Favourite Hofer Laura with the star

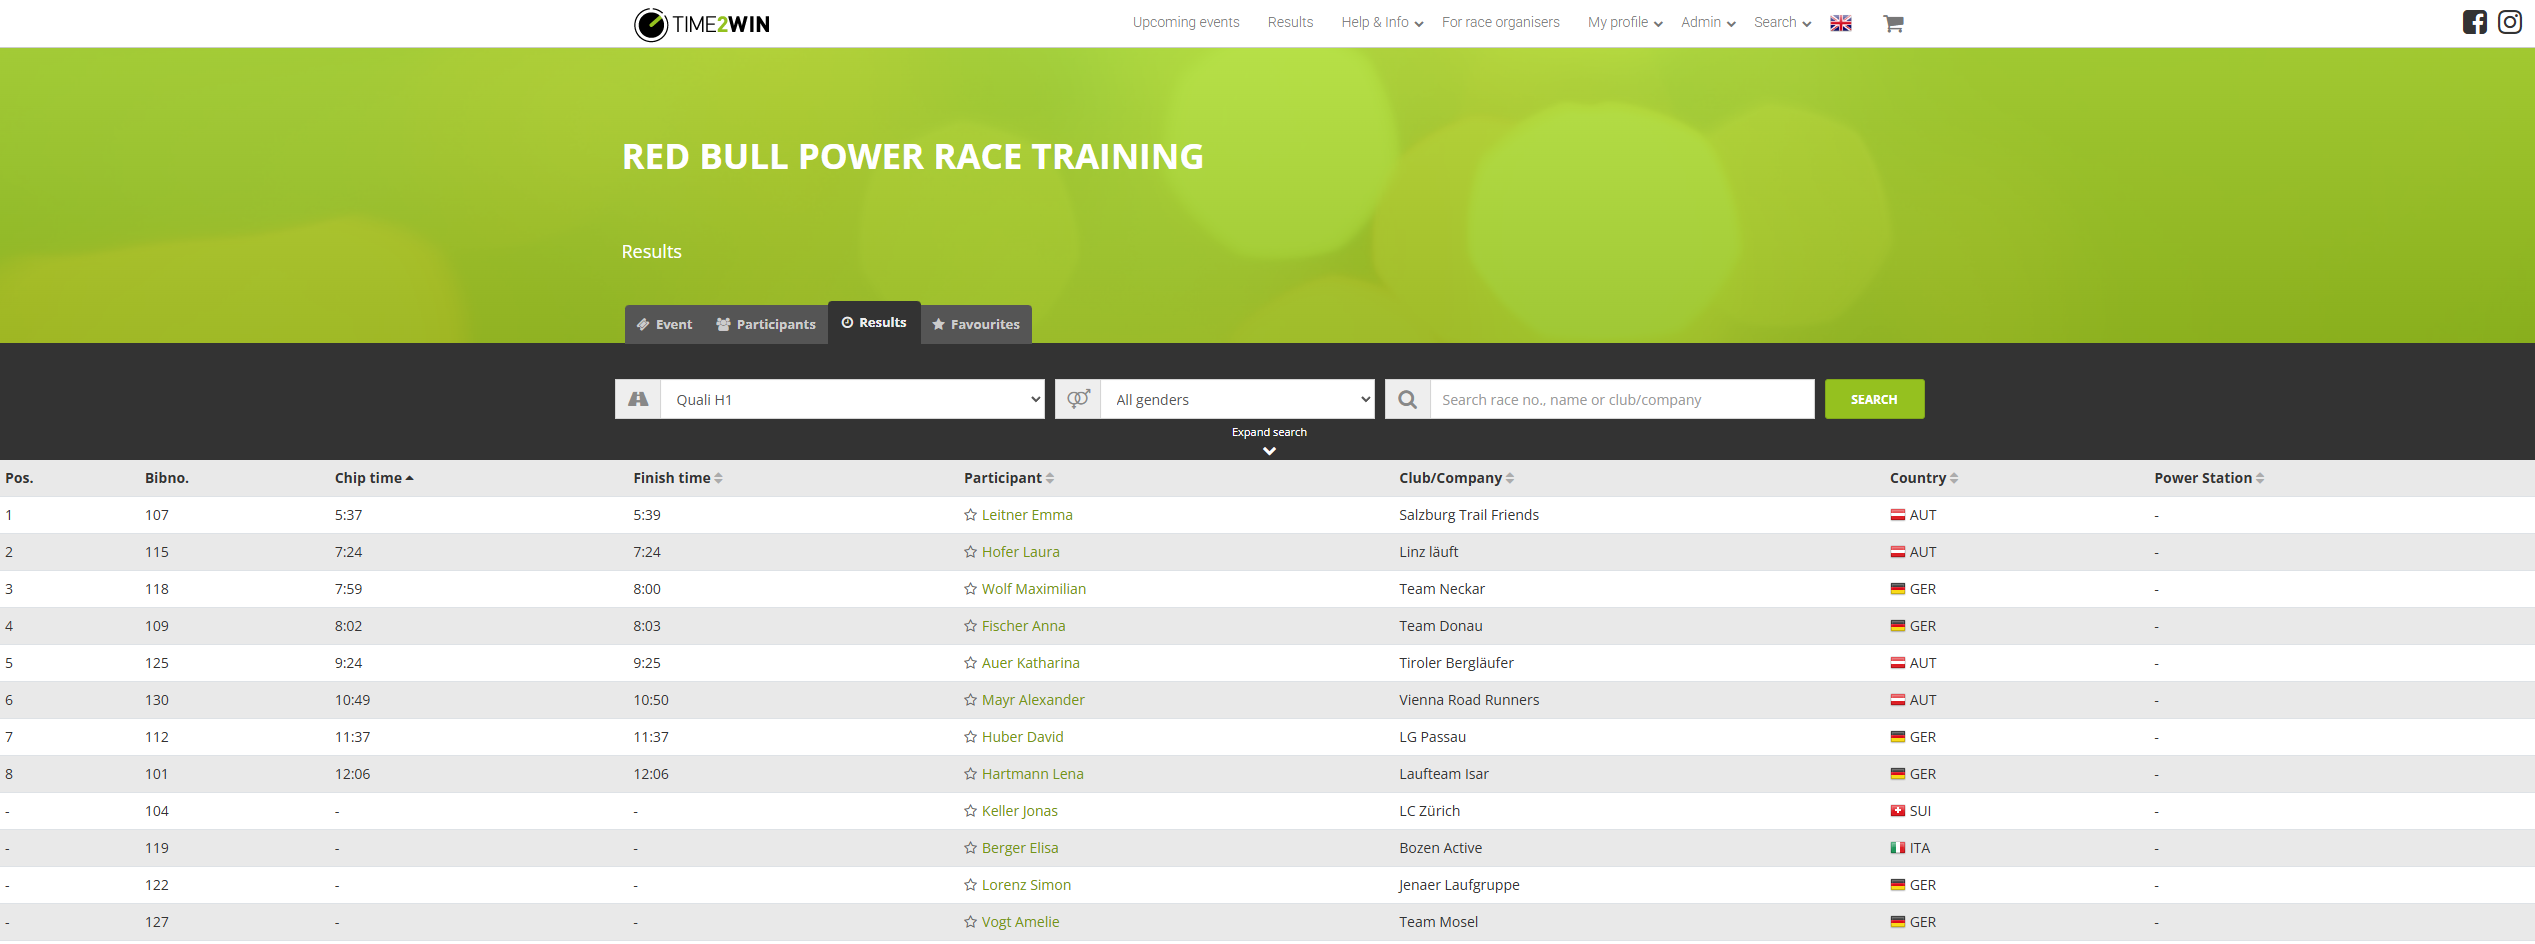(970, 552)
